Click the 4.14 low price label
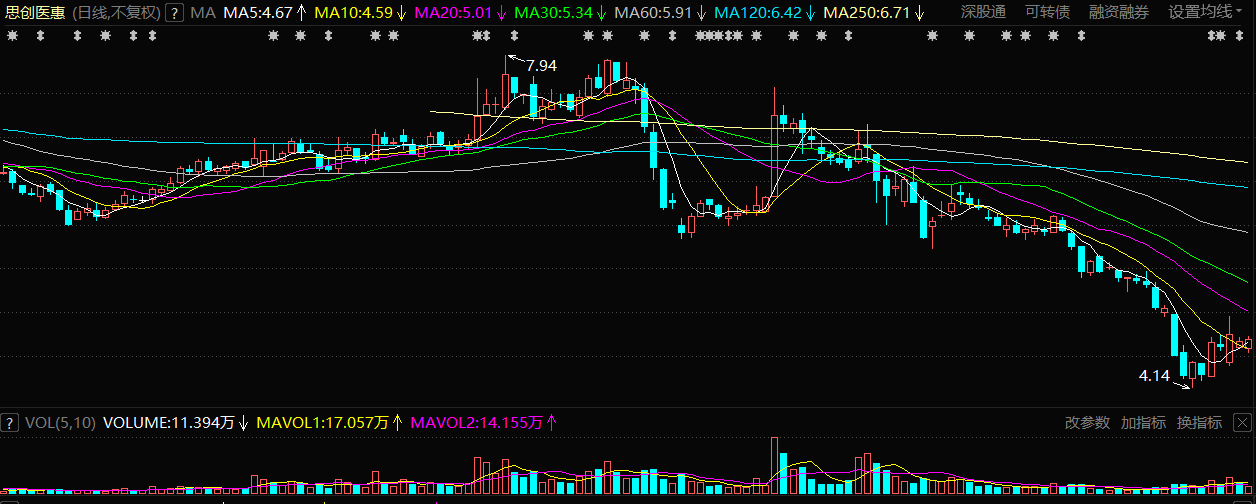The width and height of the screenshot is (1256, 504). click(1154, 376)
